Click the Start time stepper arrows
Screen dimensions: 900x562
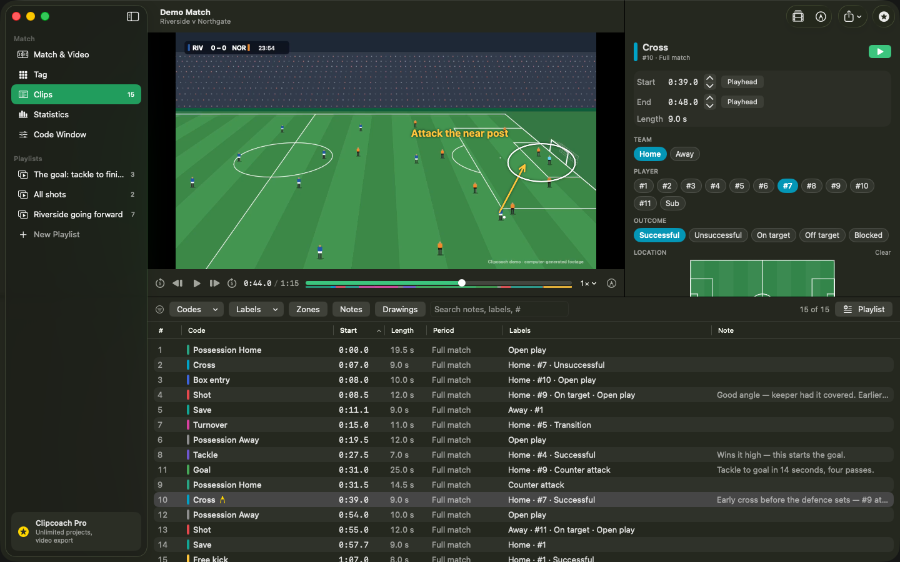coord(709,82)
